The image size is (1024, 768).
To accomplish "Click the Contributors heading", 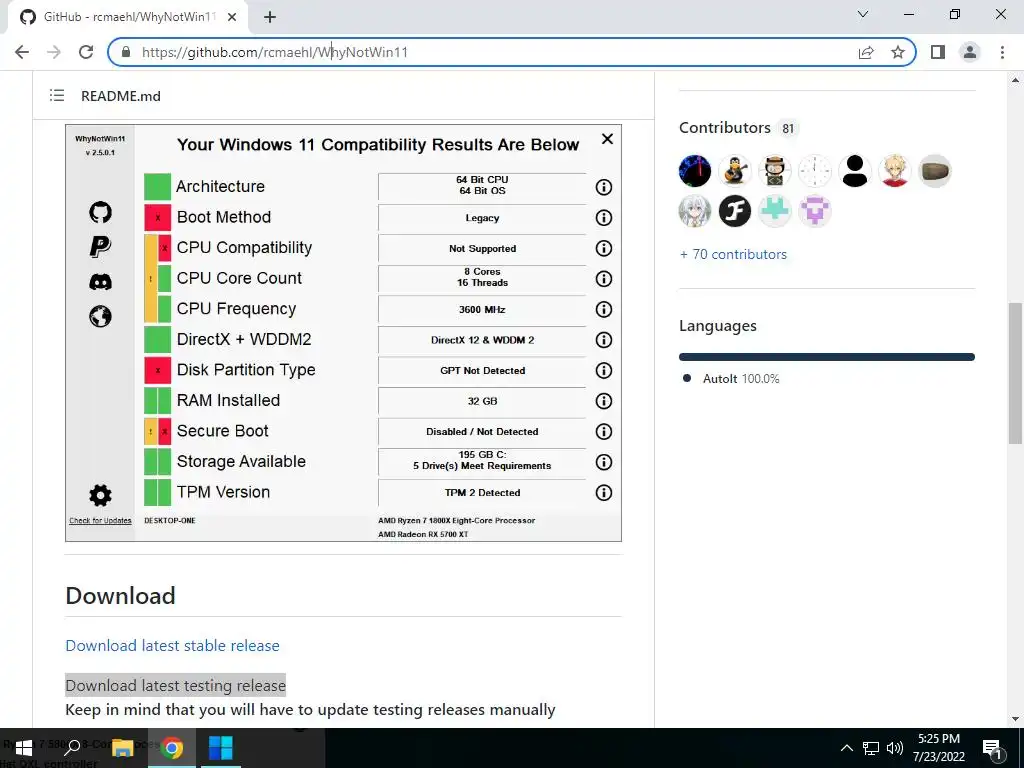I will tap(725, 127).
